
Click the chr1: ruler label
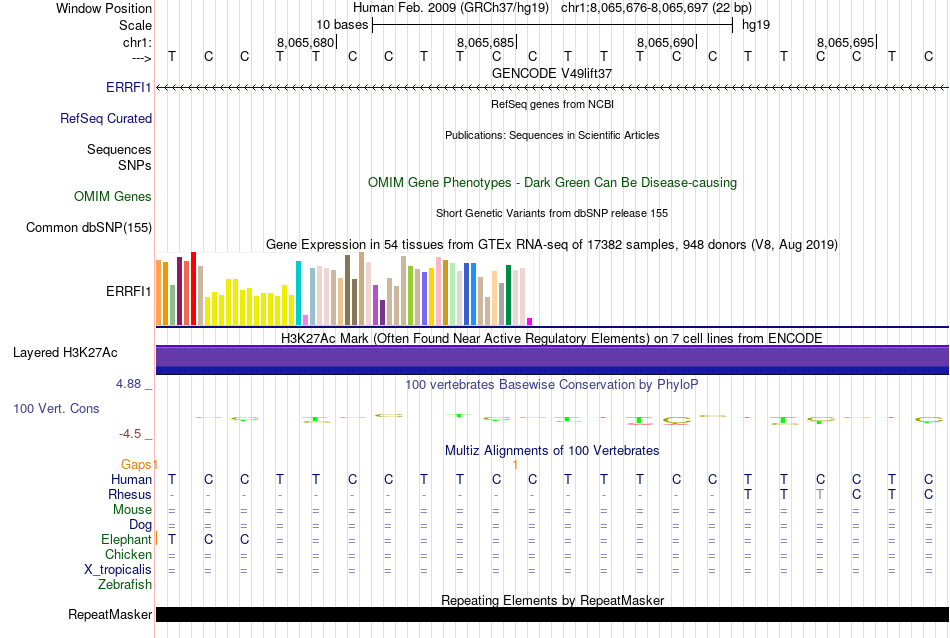137,42
